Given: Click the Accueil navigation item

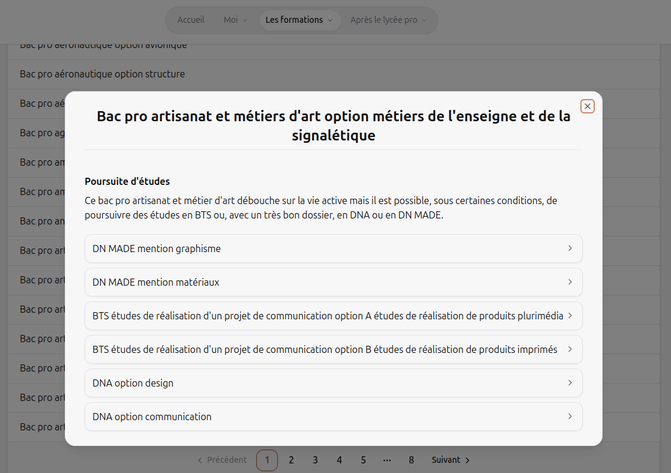Looking at the screenshot, I should (191, 20).
